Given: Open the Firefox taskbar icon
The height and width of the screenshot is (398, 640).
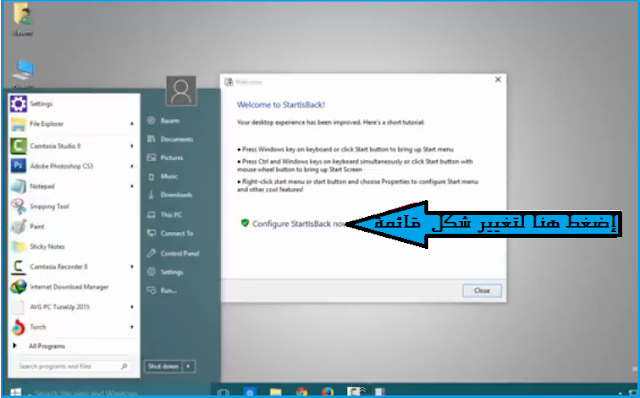Looking at the screenshot, I should (x=327, y=393).
